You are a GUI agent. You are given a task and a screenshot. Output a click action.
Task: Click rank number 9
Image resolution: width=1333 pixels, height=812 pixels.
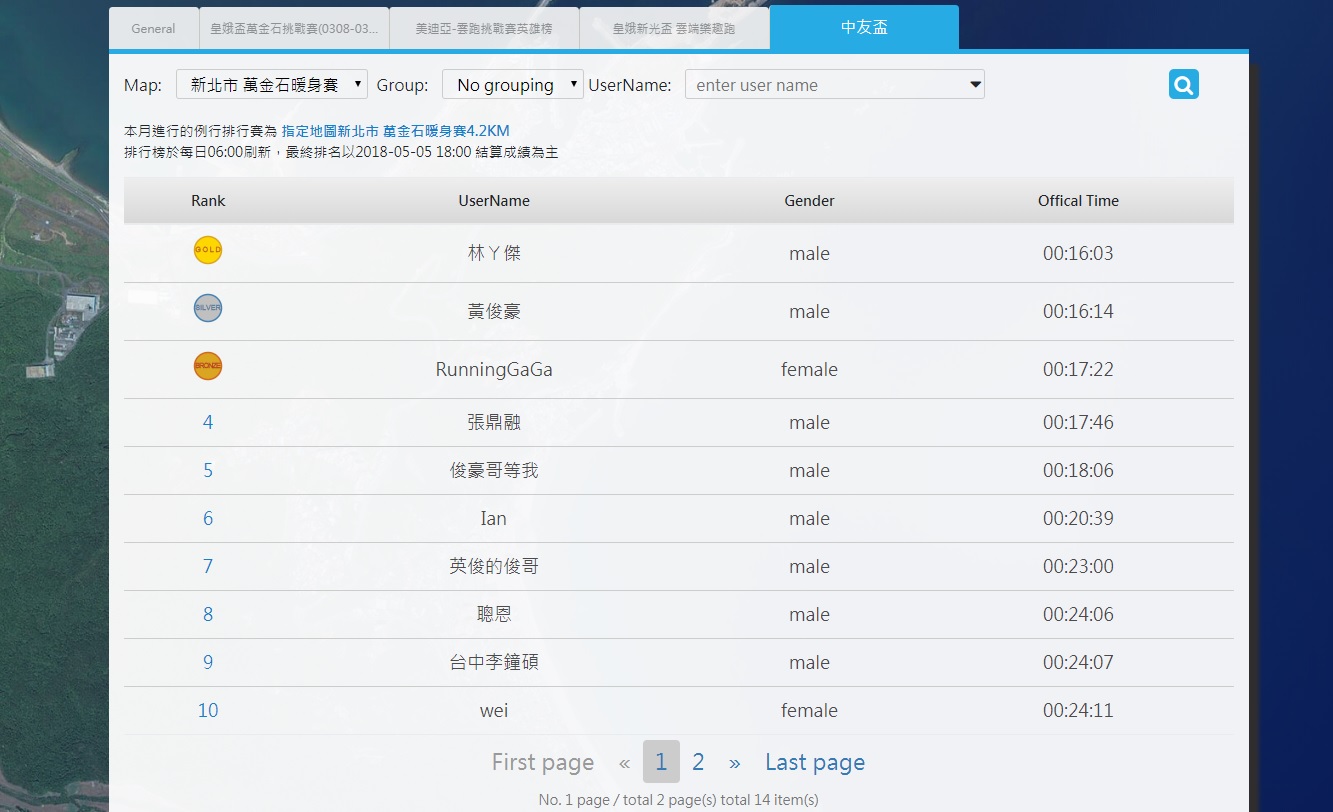coord(208,662)
